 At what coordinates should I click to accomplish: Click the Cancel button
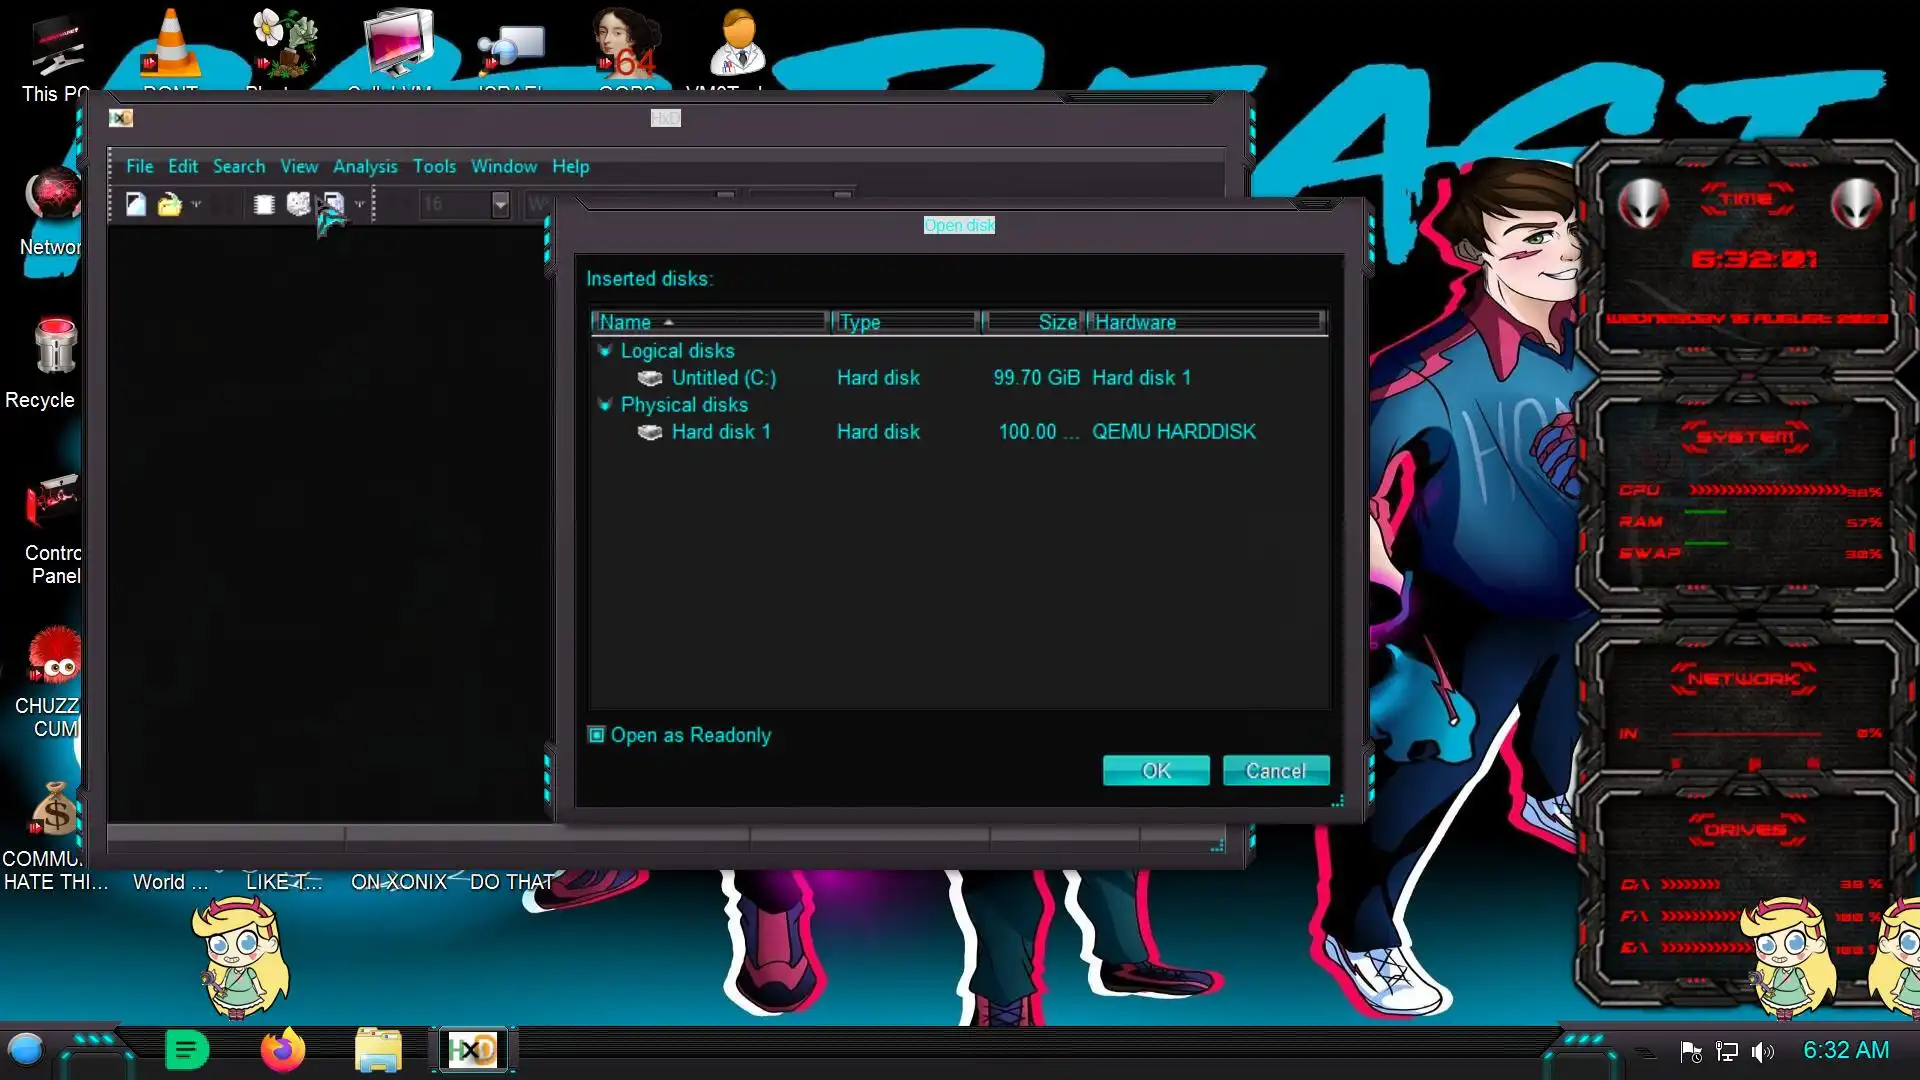click(x=1275, y=771)
